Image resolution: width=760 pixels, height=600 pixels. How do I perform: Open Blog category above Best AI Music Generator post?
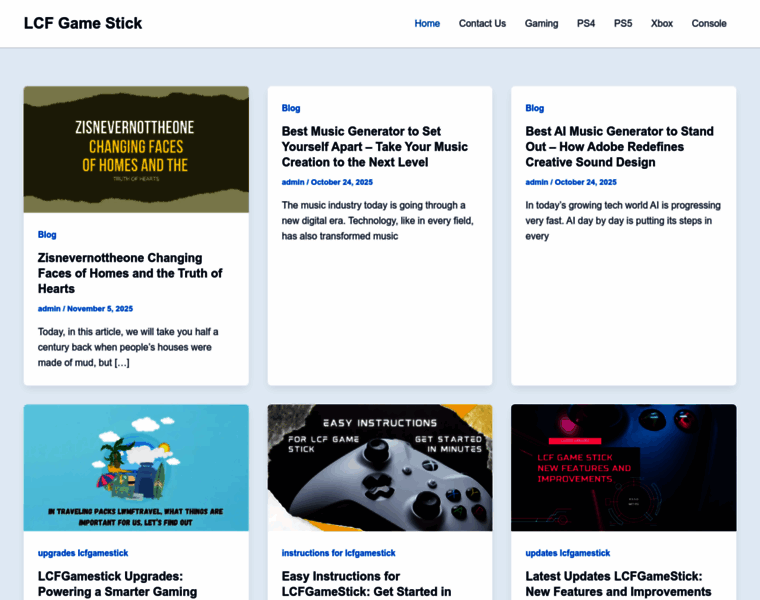pyautogui.click(x=535, y=108)
